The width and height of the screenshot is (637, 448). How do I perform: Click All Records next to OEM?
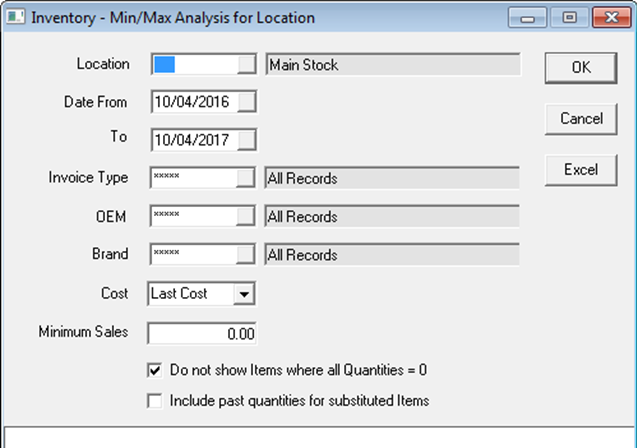pos(392,216)
